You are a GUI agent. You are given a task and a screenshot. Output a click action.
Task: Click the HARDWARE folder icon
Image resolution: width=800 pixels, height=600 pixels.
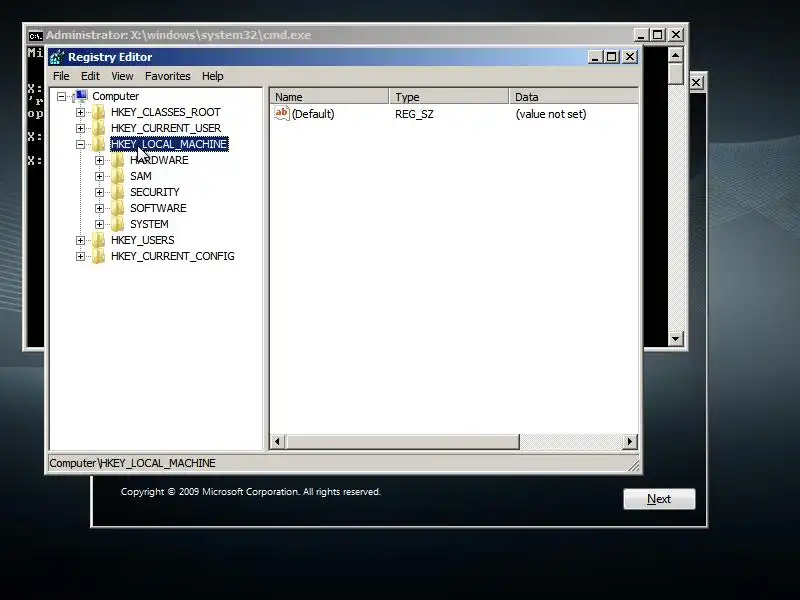117,160
